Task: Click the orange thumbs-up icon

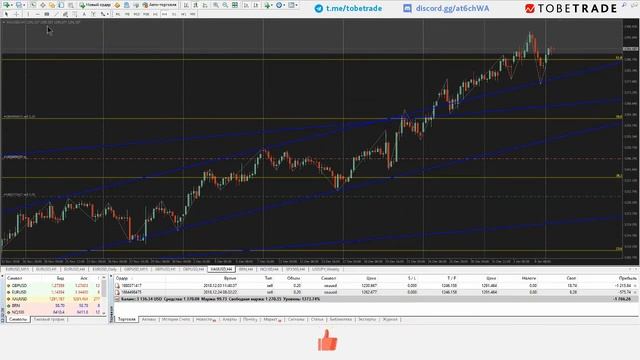Action: pos(327,340)
